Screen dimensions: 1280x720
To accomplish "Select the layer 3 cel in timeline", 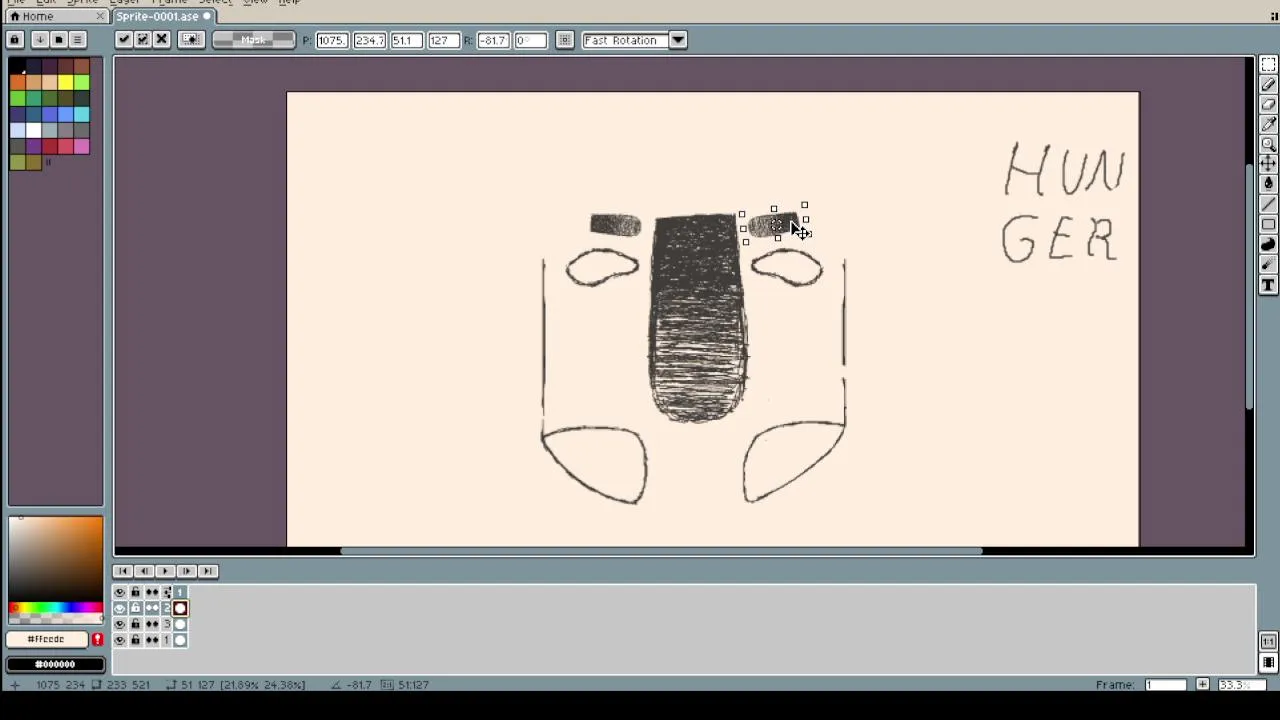I will pyautogui.click(x=180, y=624).
